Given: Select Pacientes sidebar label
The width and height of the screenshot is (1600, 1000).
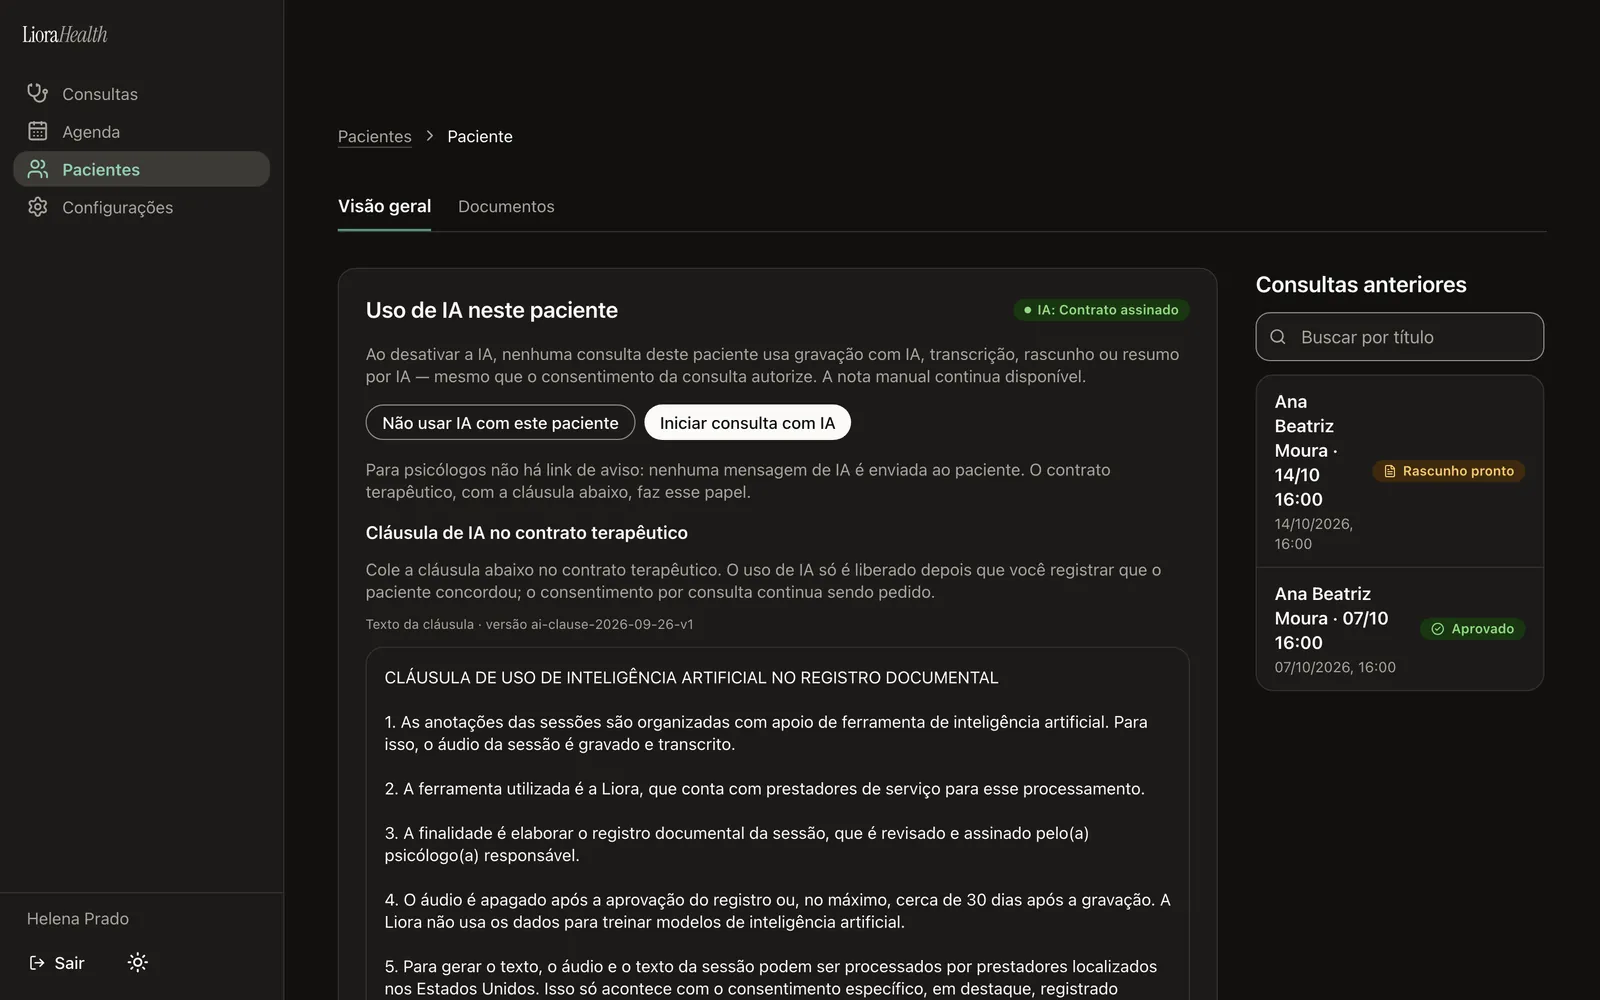Looking at the screenshot, I should coord(101,169).
